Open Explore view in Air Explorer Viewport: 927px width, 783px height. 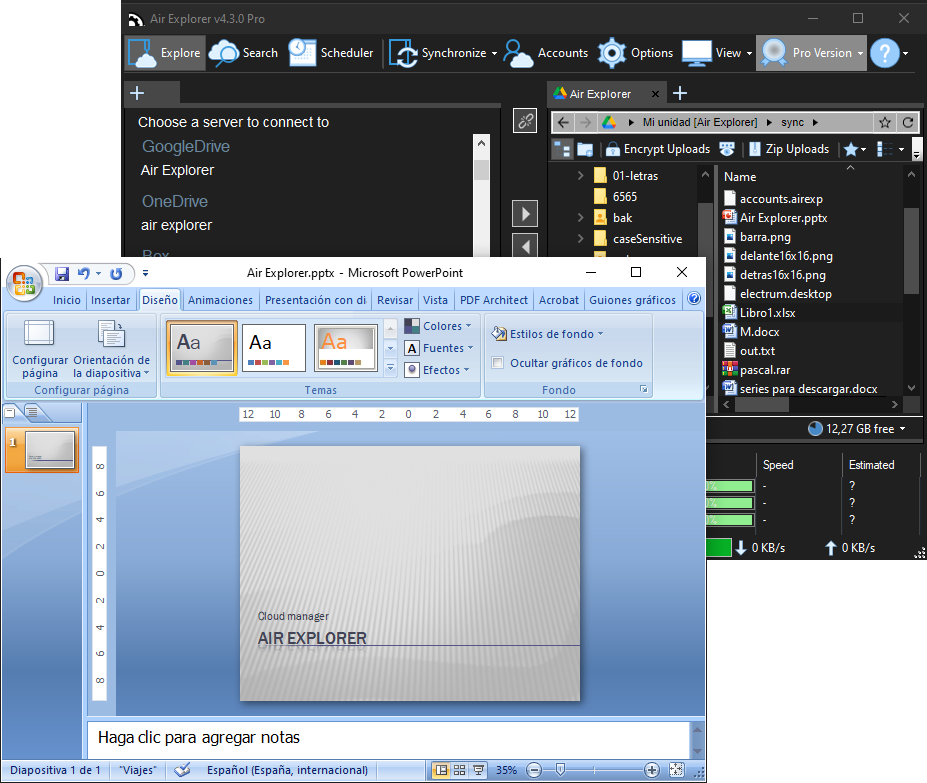[x=166, y=53]
